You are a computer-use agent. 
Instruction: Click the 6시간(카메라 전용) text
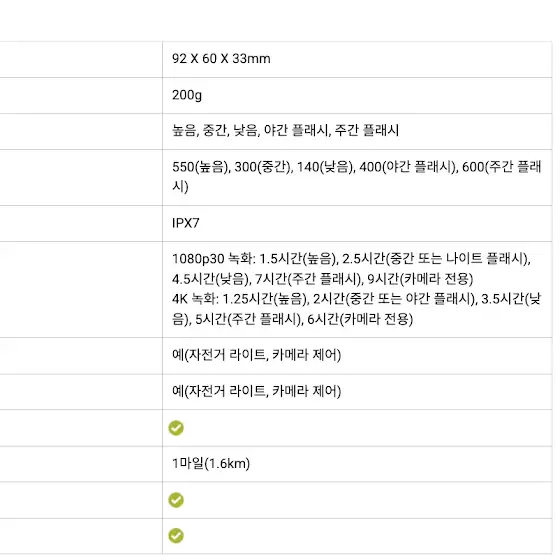coord(360,319)
